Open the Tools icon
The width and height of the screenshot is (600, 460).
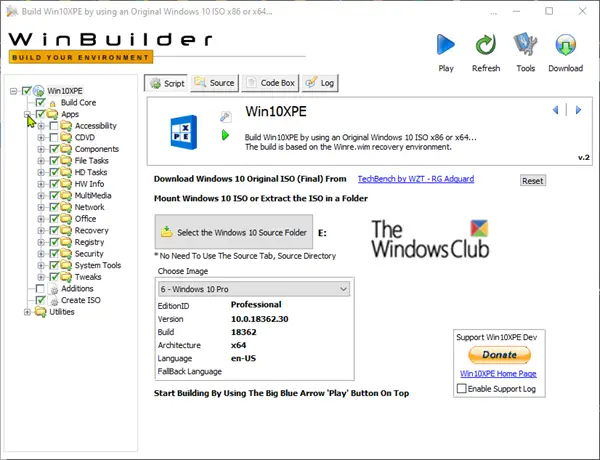pos(525,44)
